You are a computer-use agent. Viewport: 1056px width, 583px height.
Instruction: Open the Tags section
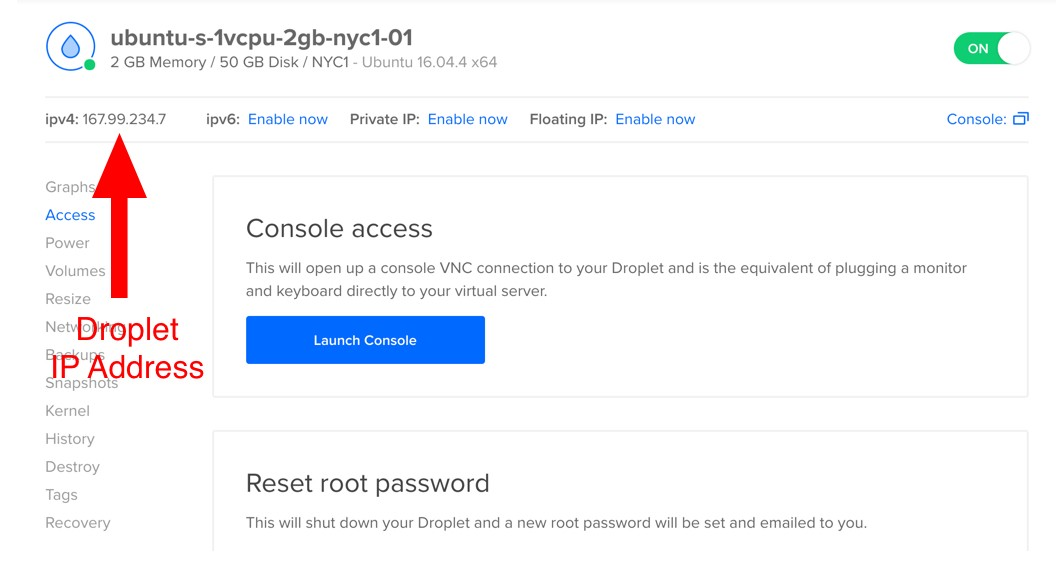pyautogui.click(x=61, y=495)
